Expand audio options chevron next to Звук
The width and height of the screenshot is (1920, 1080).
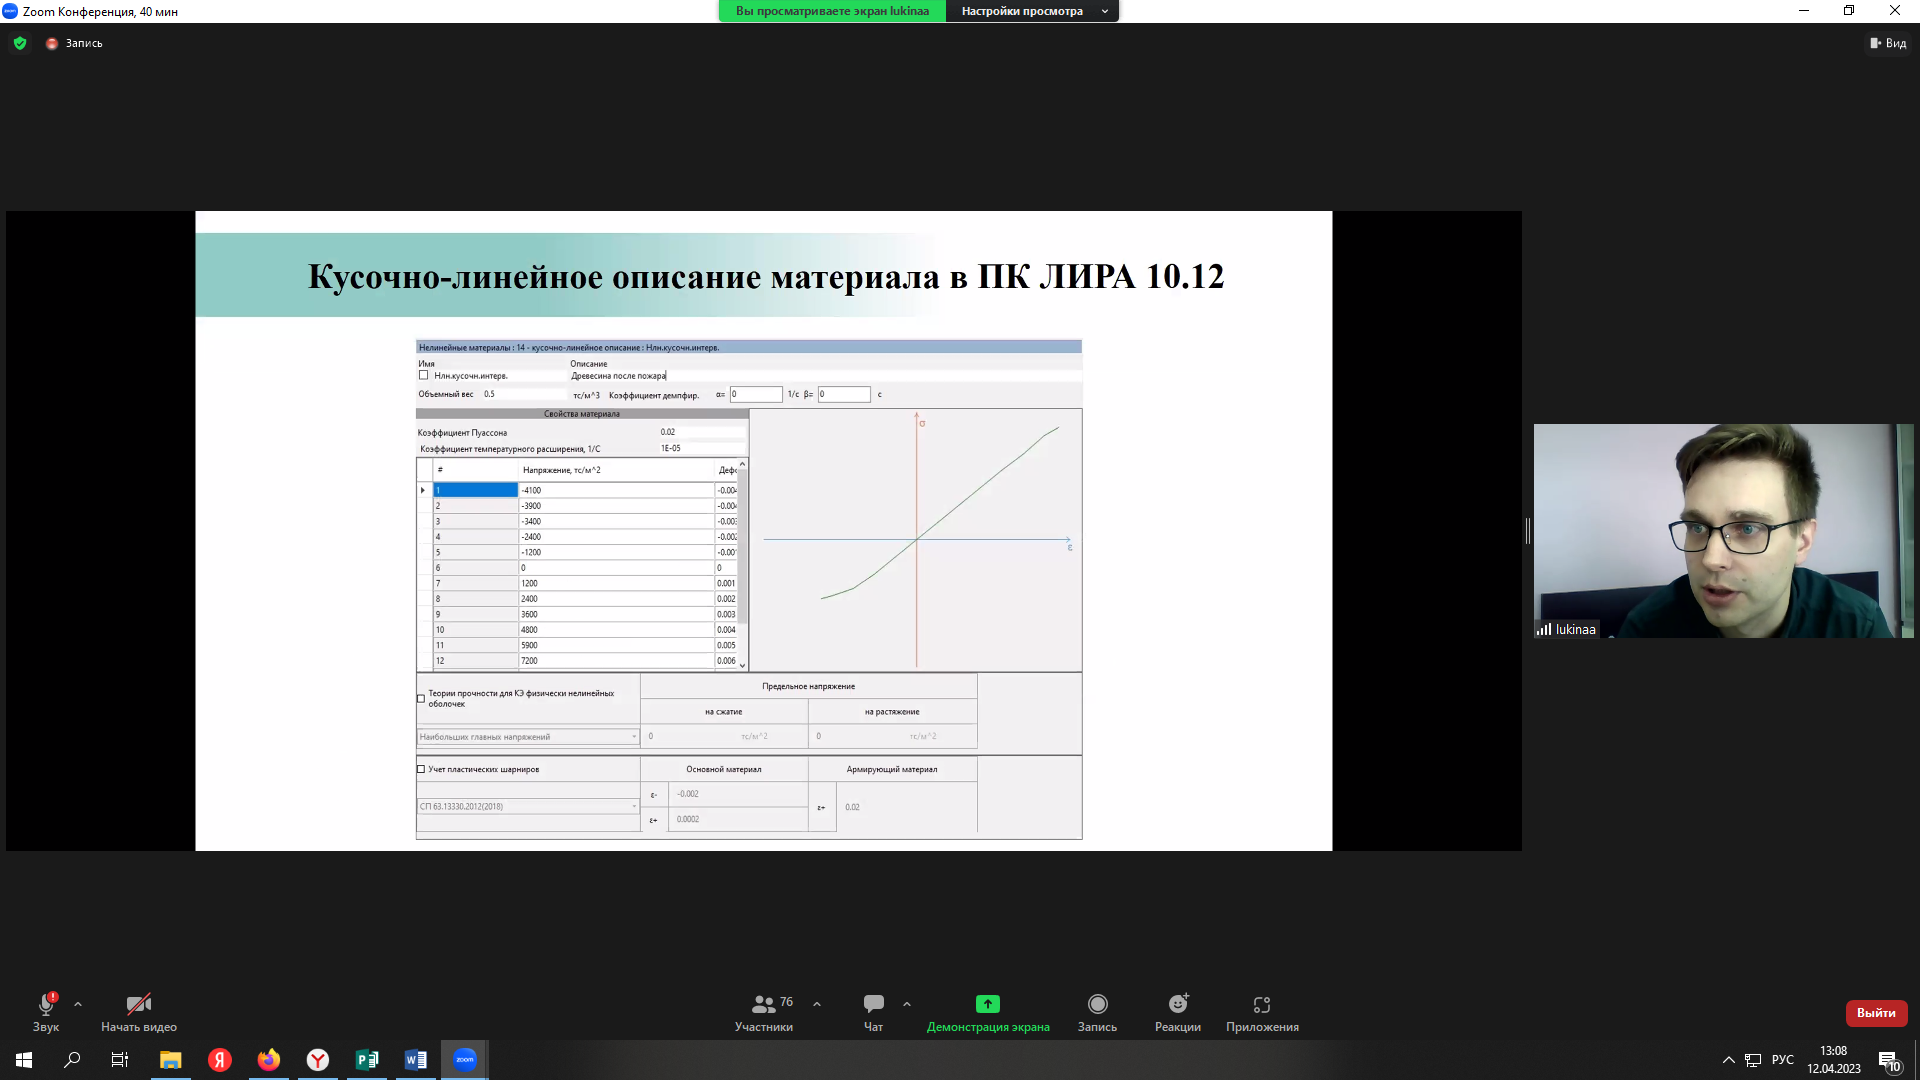(x=78, y=1004)
